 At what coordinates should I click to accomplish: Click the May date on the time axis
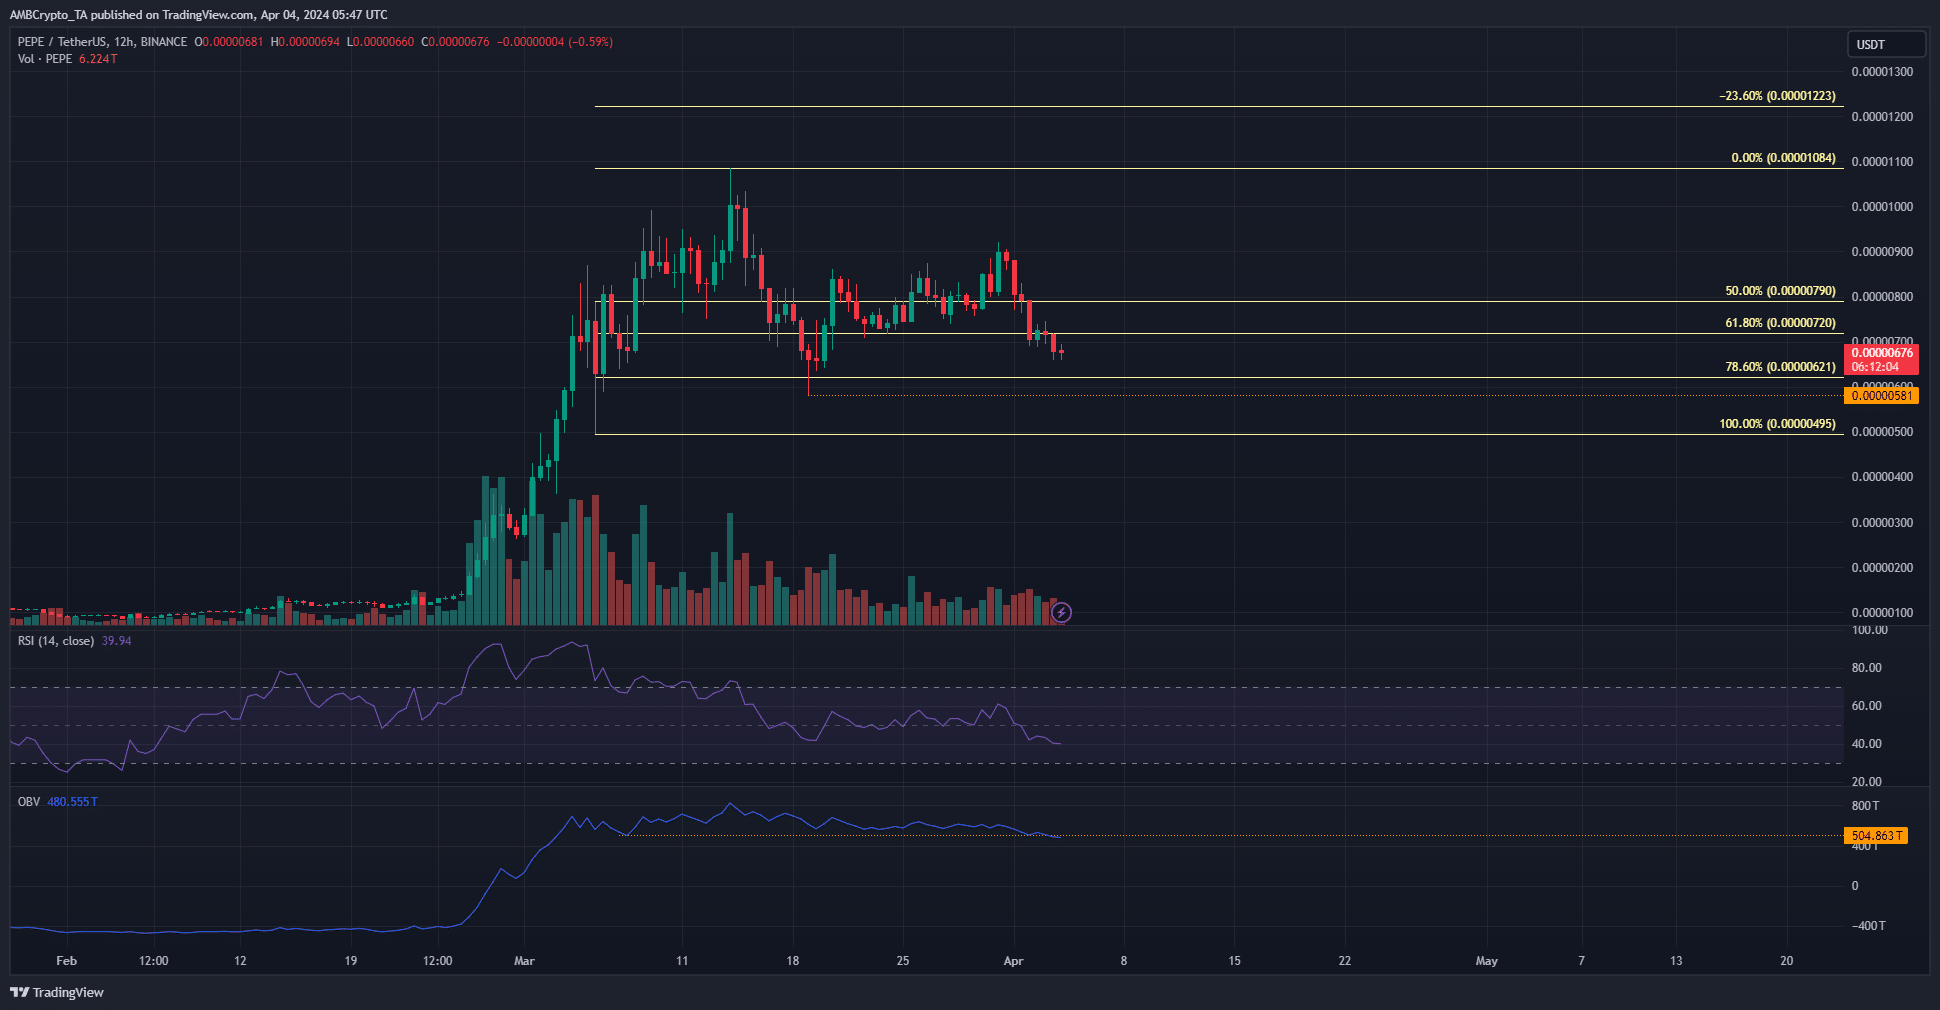1487,961
